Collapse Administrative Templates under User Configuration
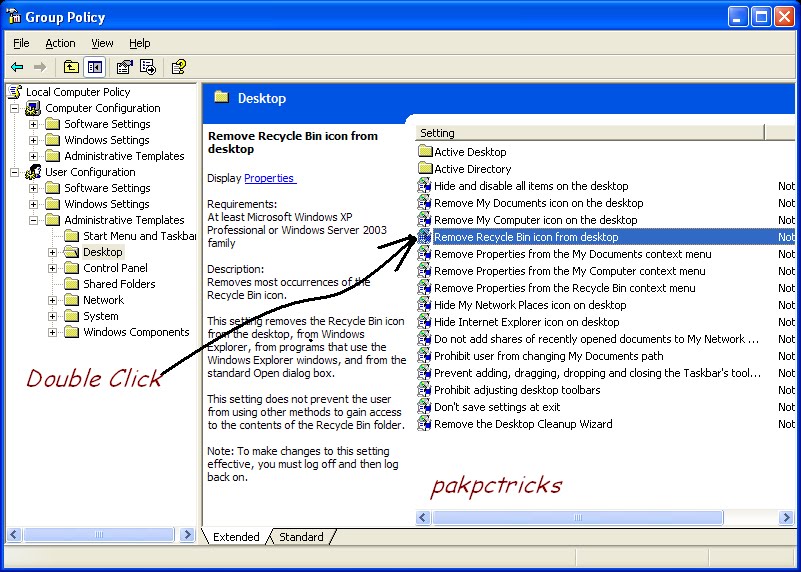Viewport: 801px width, 572px height. click(x=34, y=220)
